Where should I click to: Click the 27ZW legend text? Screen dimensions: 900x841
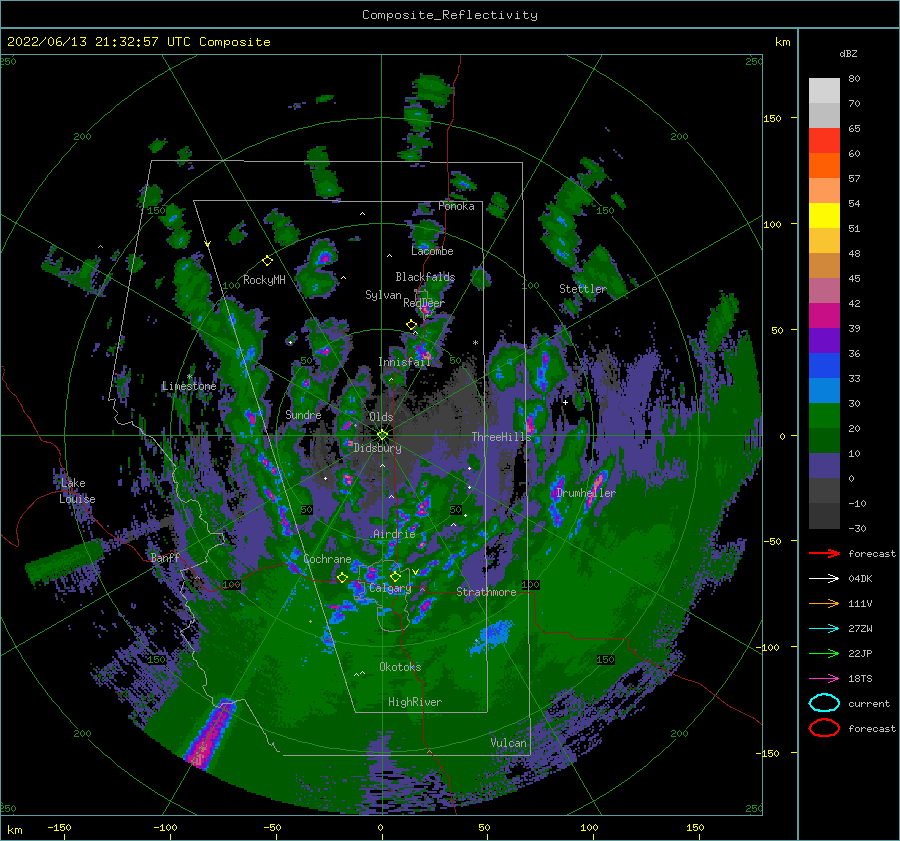[860, 629]
